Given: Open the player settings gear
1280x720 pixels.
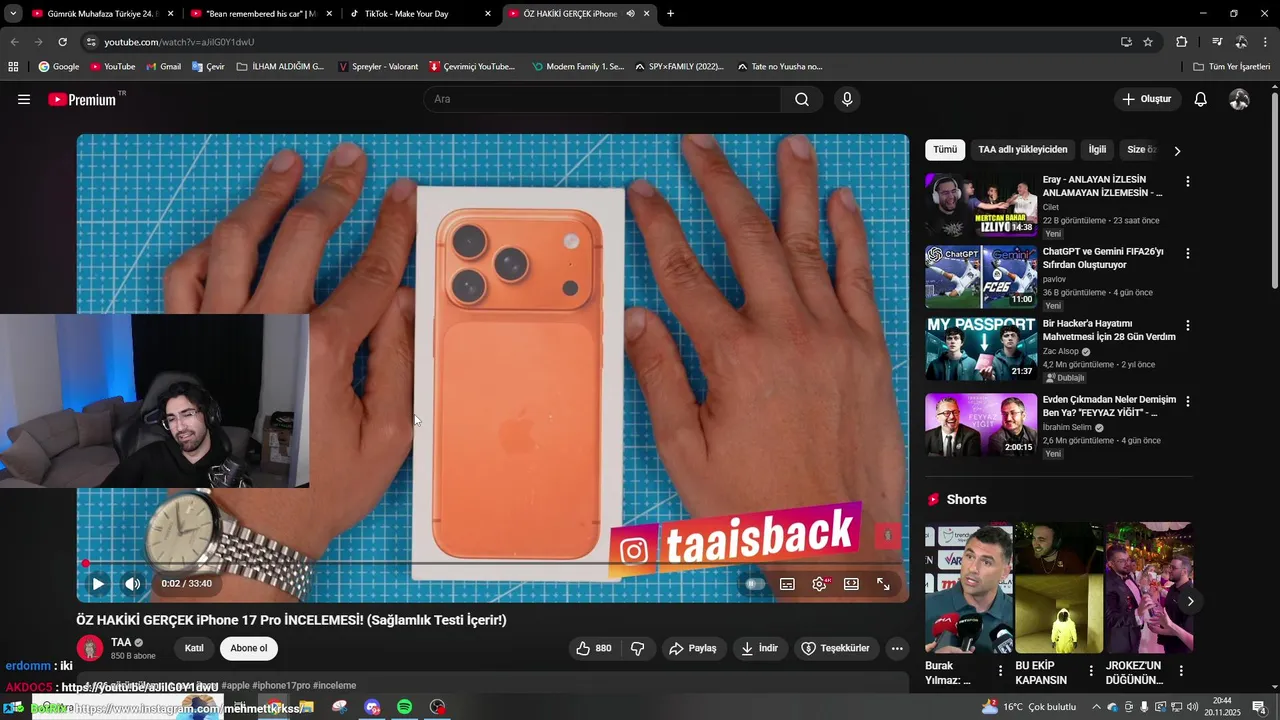Looking at the screenshot, I should pos(819,584).
